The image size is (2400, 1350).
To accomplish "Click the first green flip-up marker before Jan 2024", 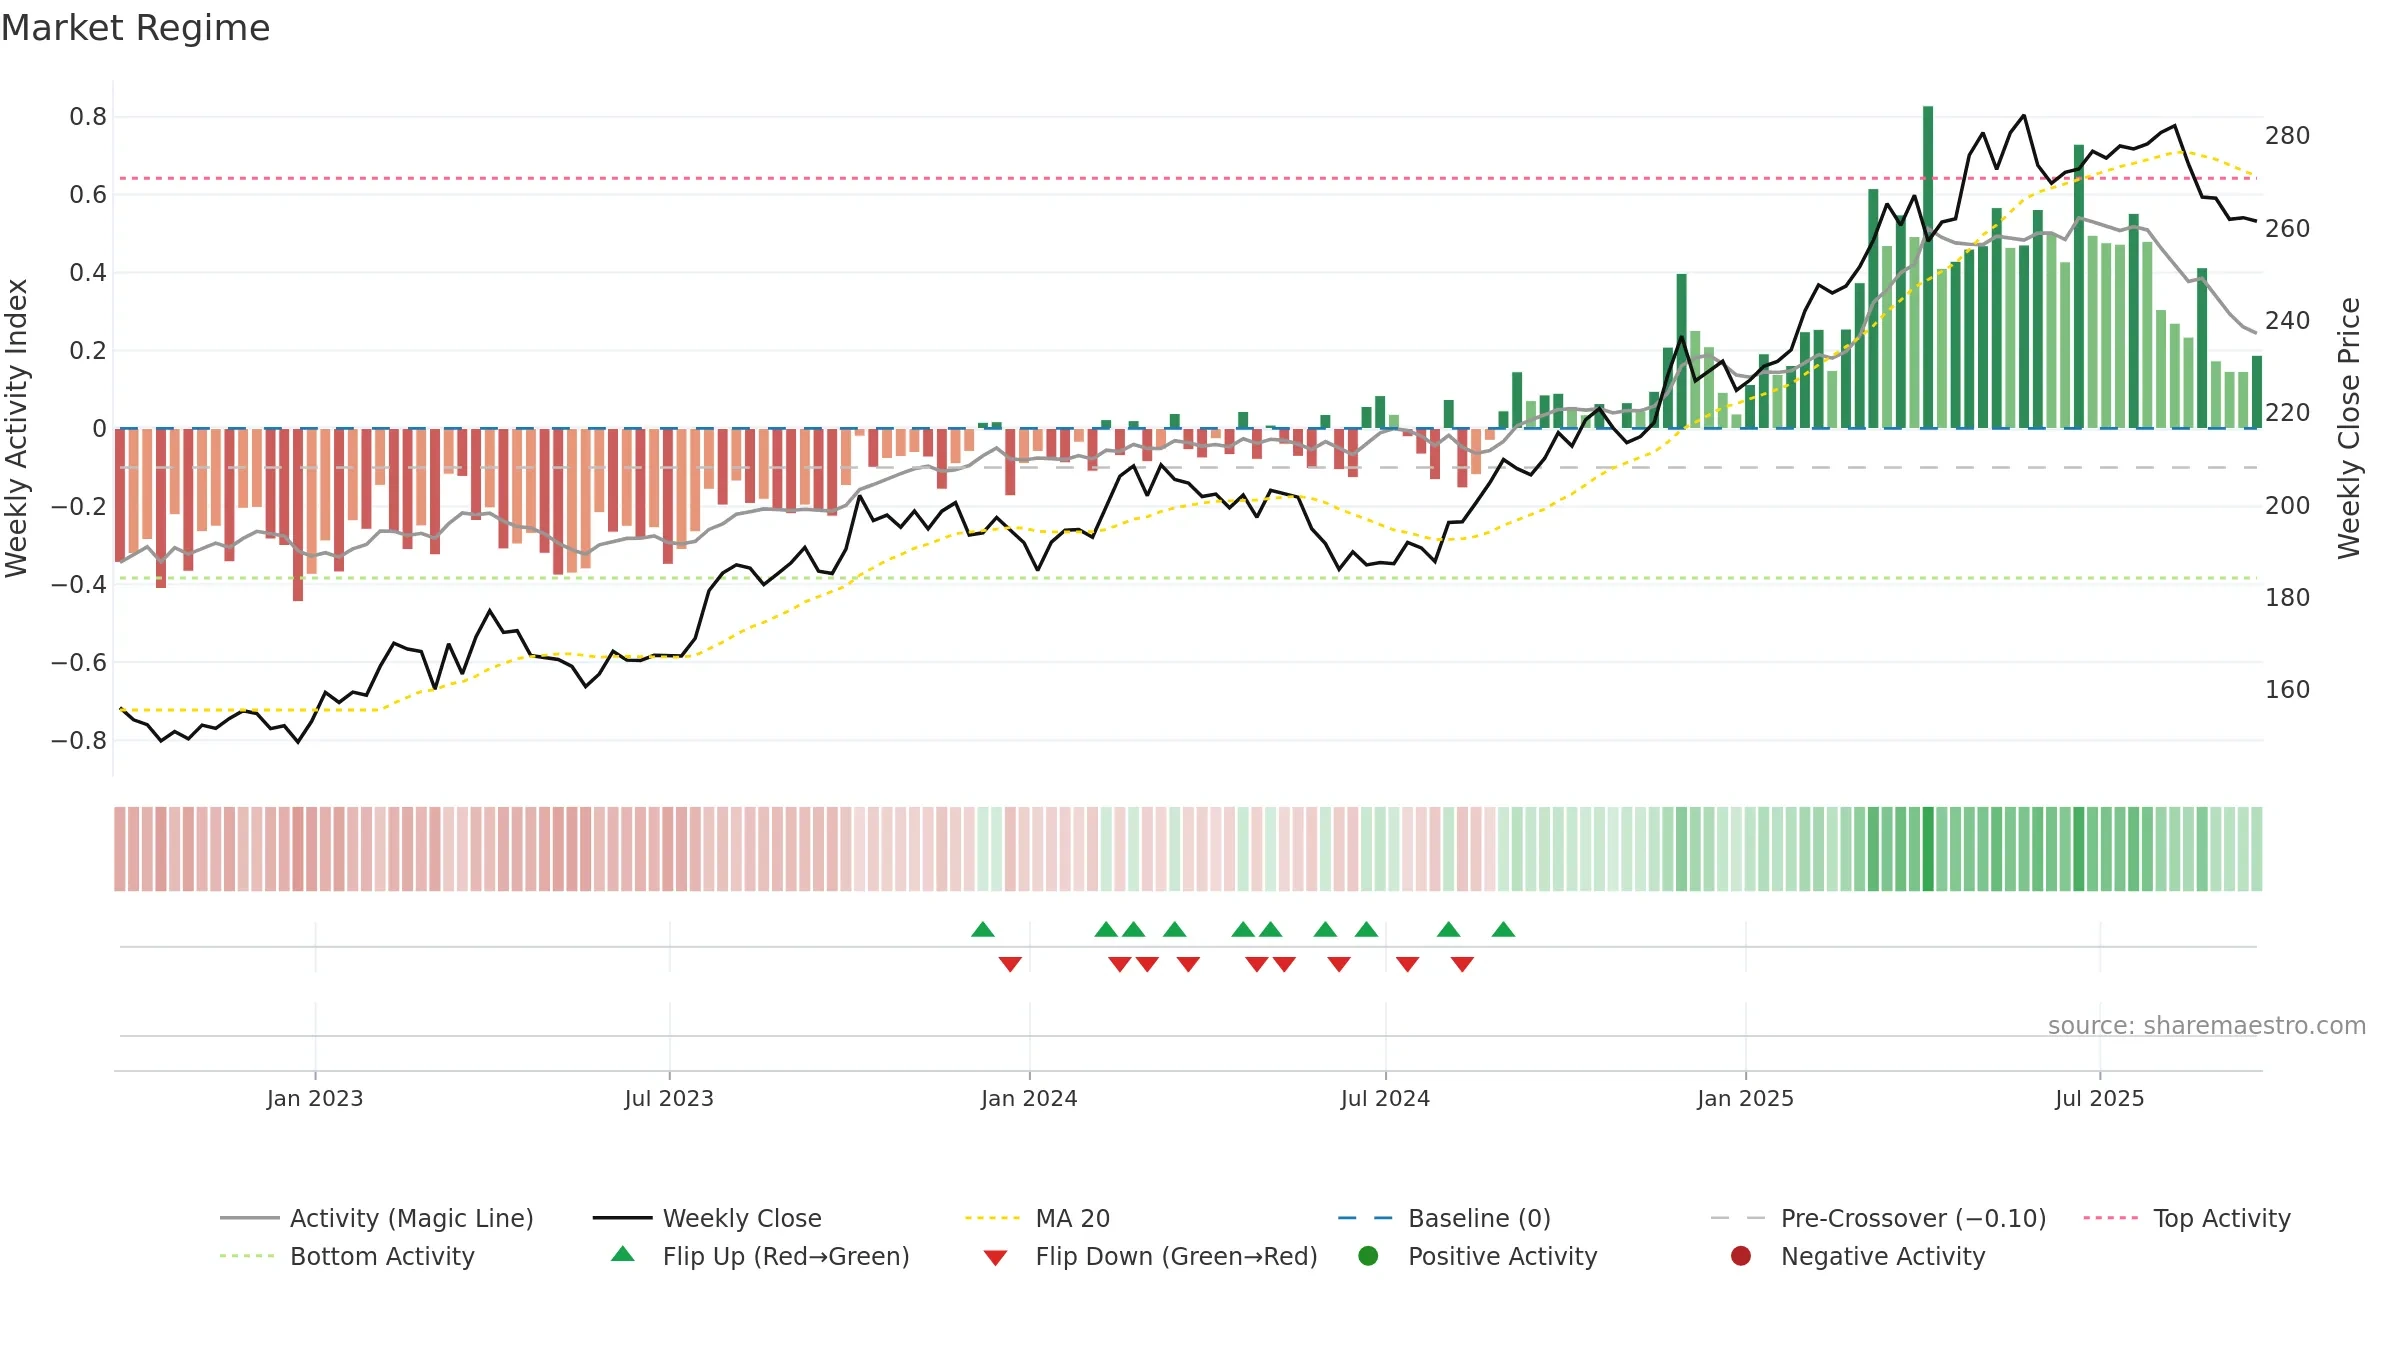I will [x=983, y=929].
